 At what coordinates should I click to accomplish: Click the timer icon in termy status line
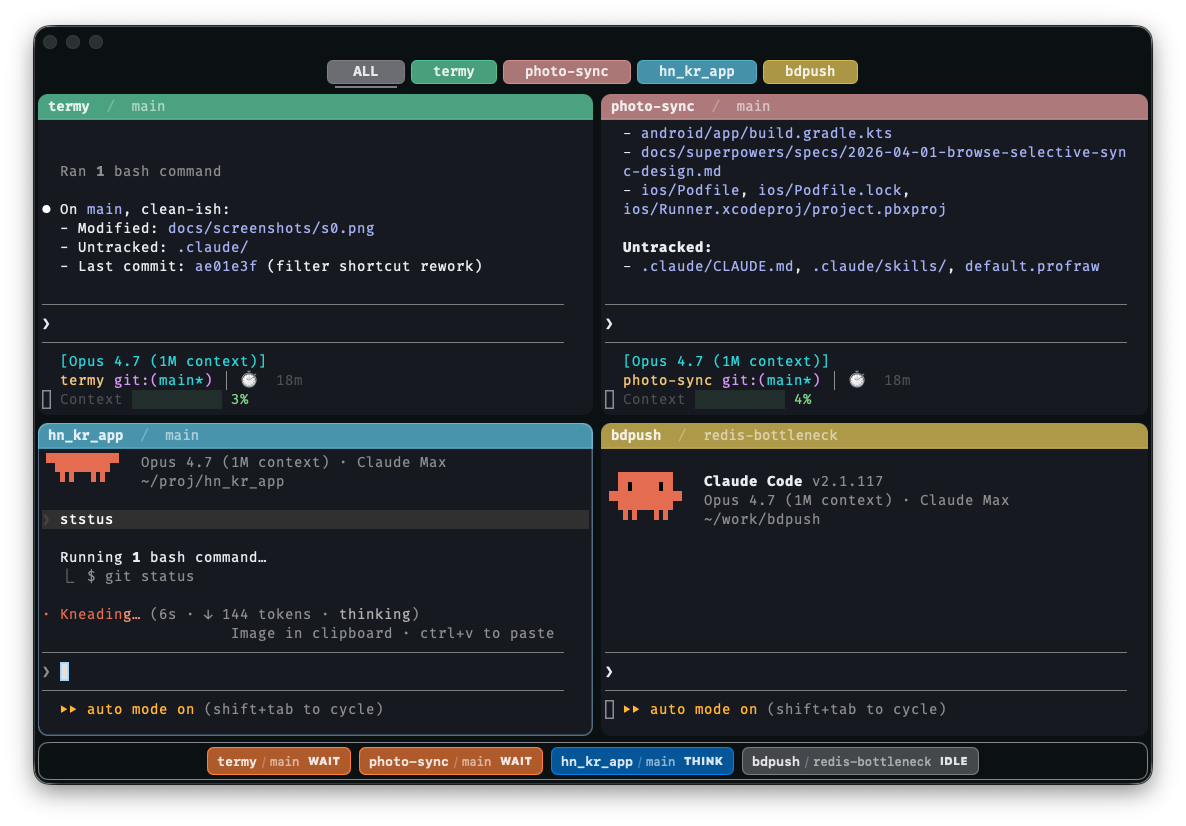click(x=249, y=380)
